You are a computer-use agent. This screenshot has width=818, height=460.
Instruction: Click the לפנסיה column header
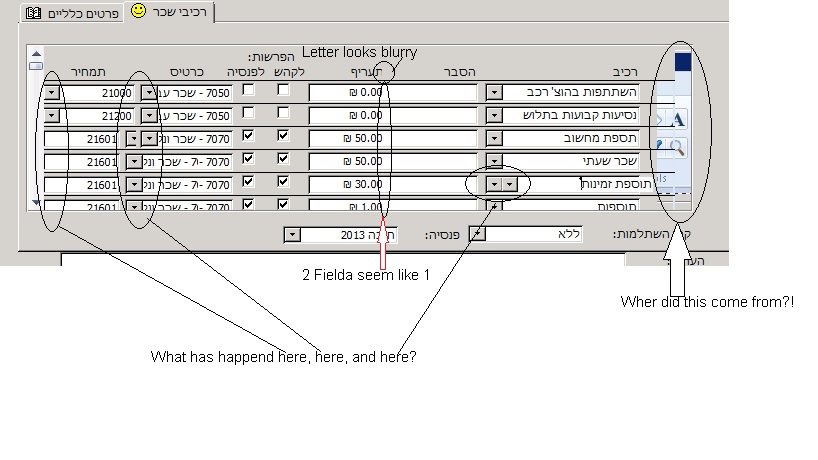pos(246,72)
